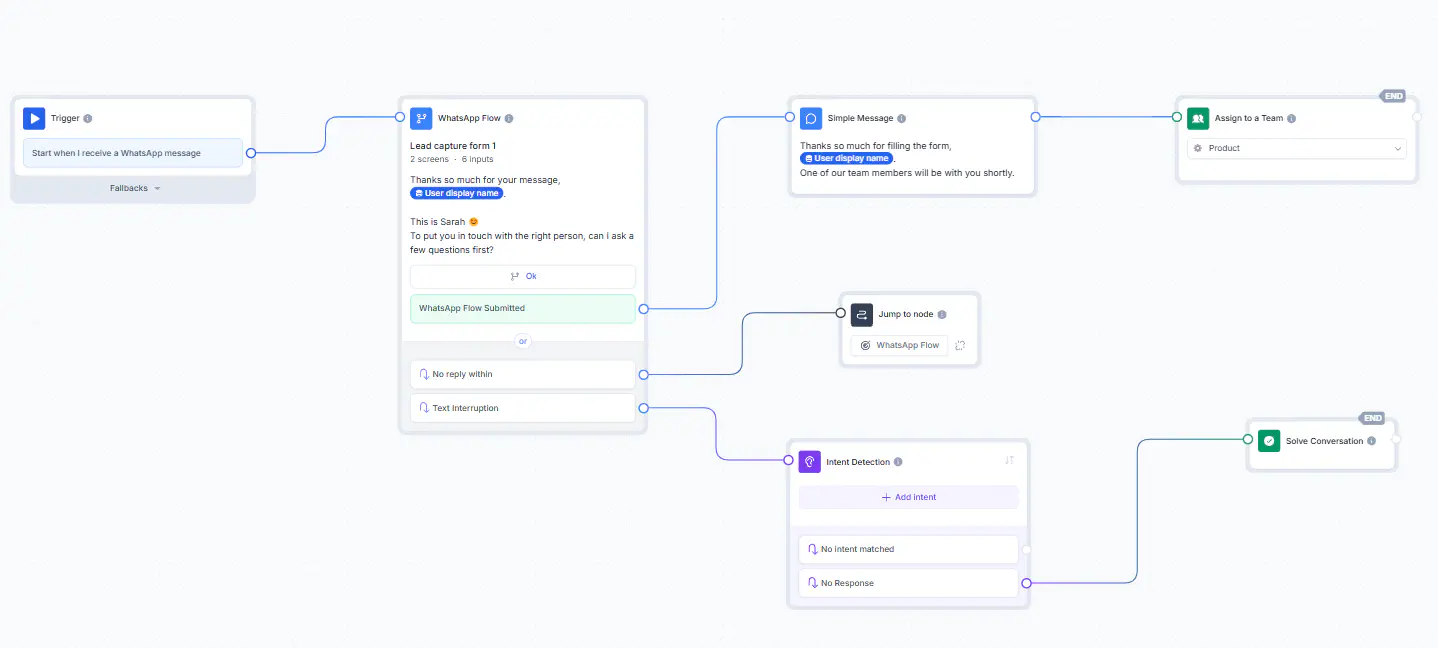Click the Assign to a Team icon
Image resolution: width=1438 pixels, height=648 pixels.
tap(1198, 118)
